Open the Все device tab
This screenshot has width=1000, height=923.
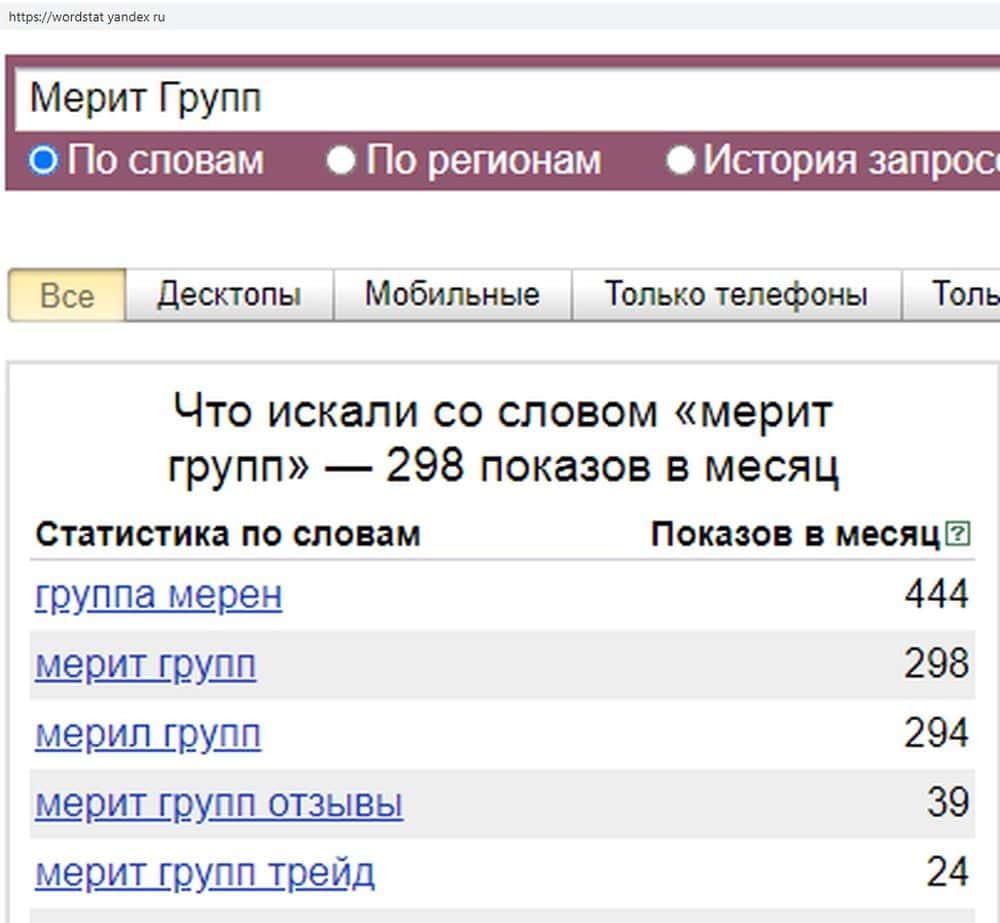click(67, 296)
